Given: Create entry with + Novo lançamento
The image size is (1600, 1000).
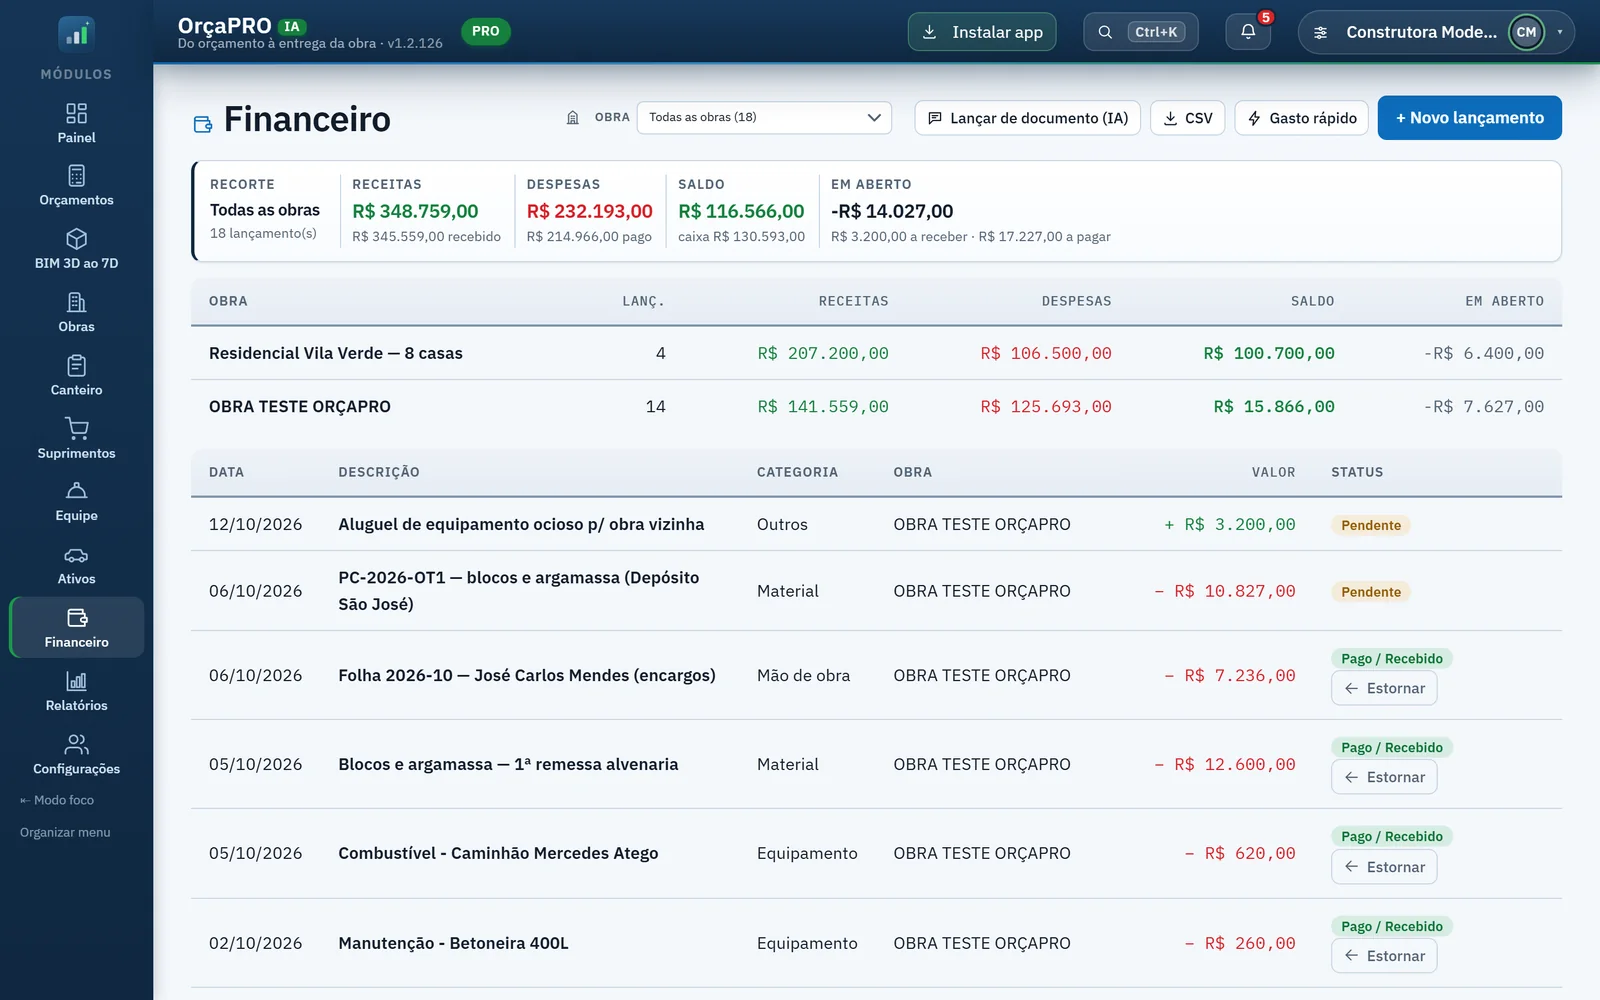Looking at the screenshot, I should [x=1469, y=118].
